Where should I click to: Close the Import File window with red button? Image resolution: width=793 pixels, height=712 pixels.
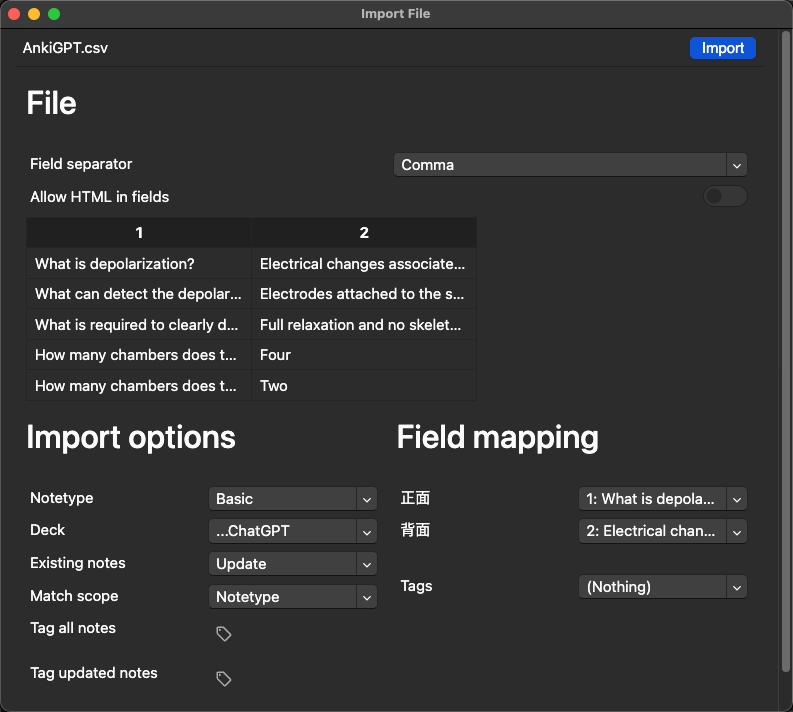[x=14, y=14]
